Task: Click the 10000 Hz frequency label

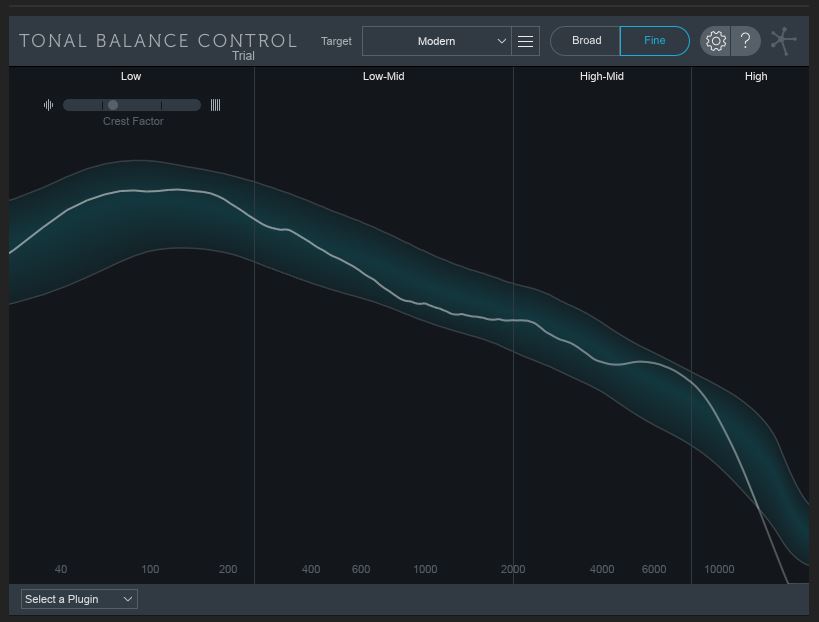Action: [719, 569]
